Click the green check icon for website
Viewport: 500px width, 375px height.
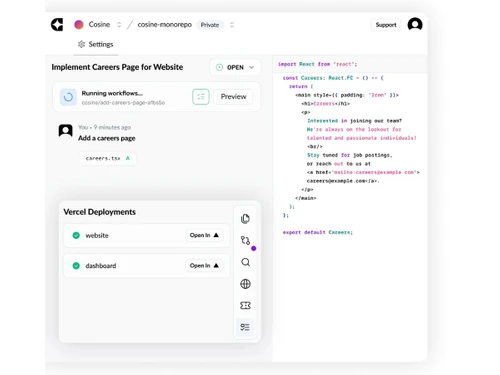[x=76, y=235]
